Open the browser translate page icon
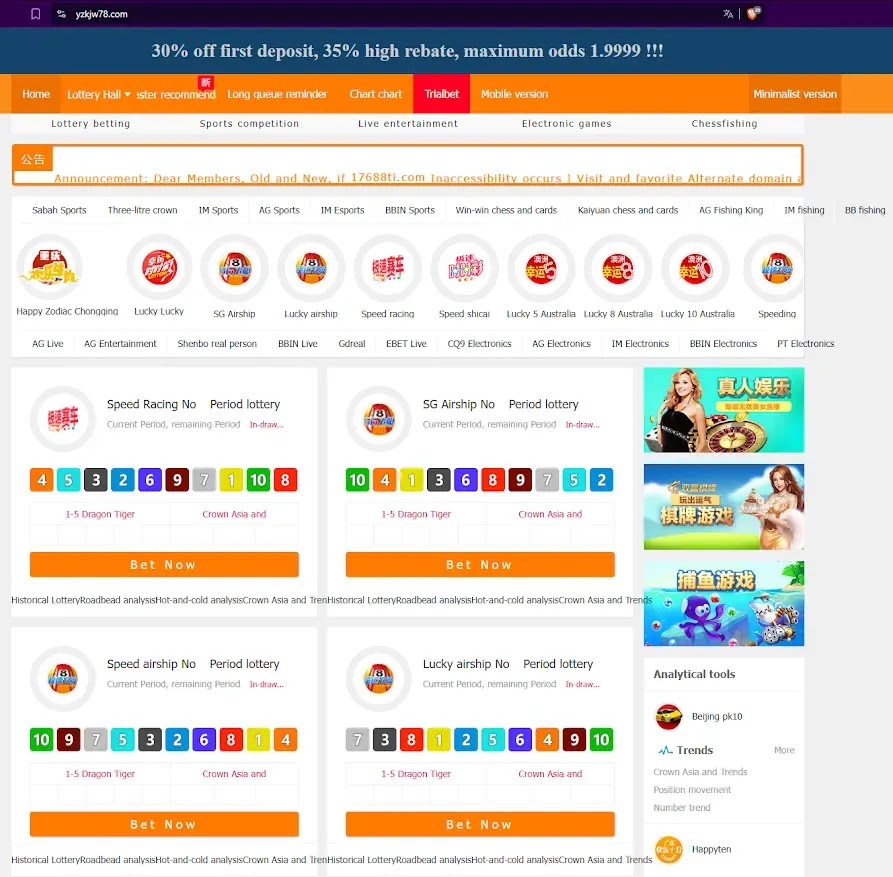Screen dimensions: 893x877 point(727,14)
